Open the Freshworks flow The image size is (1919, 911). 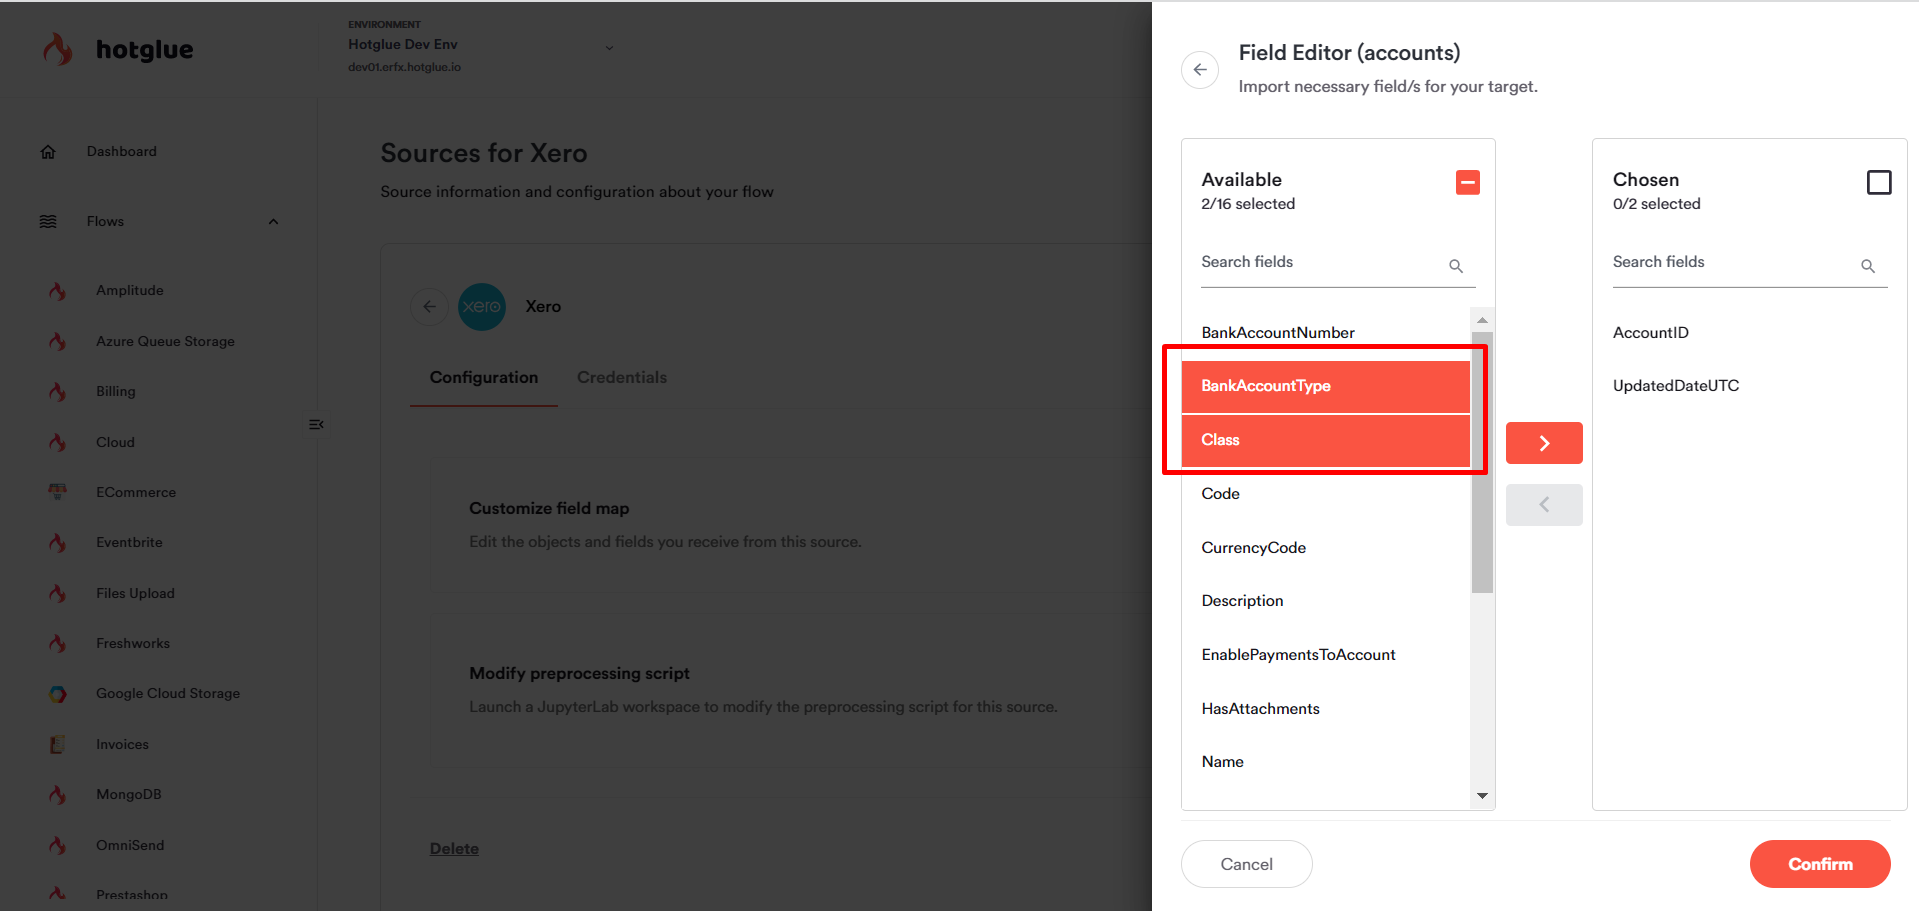pos(133,644)
